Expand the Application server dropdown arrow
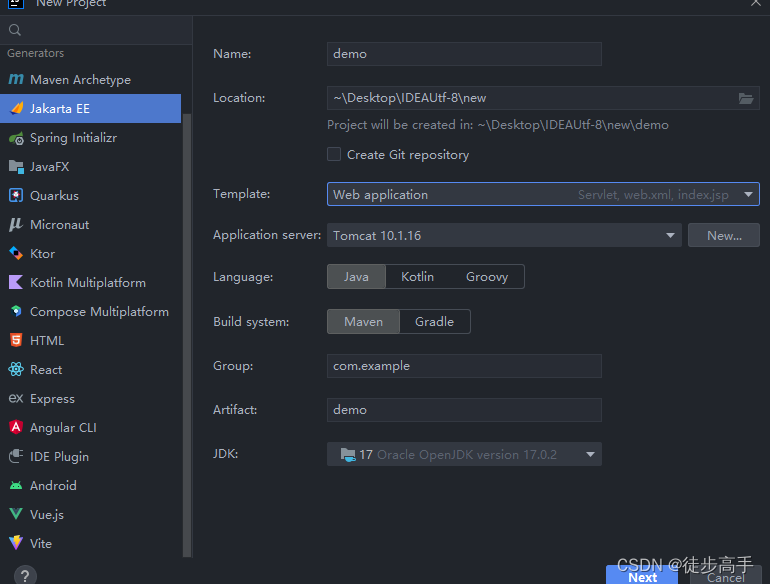 670,236
